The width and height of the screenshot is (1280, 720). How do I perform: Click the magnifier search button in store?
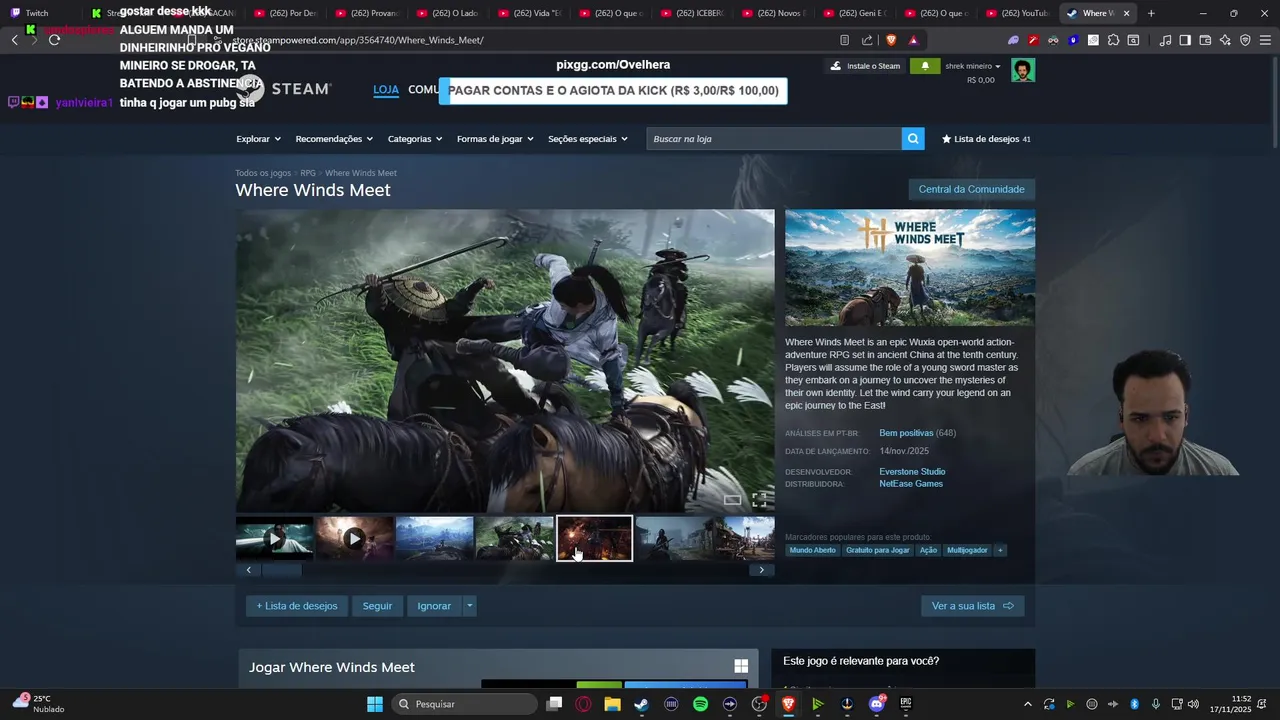[x=913, y=139]
